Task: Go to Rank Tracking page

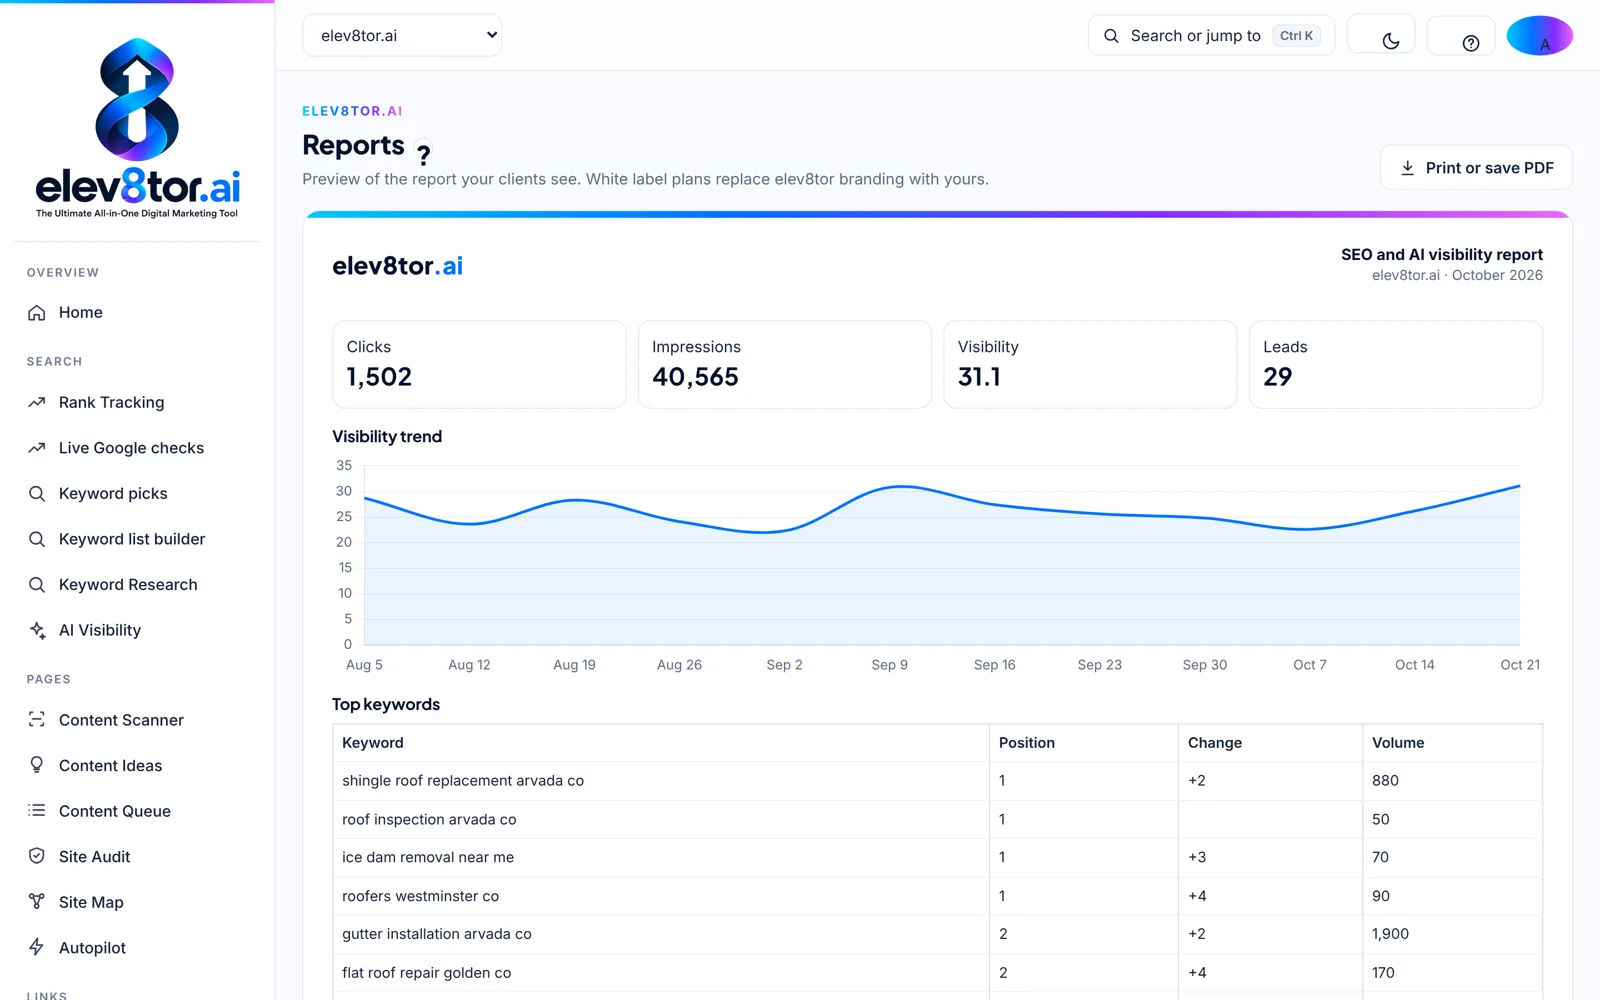Action: click(112, 403)
